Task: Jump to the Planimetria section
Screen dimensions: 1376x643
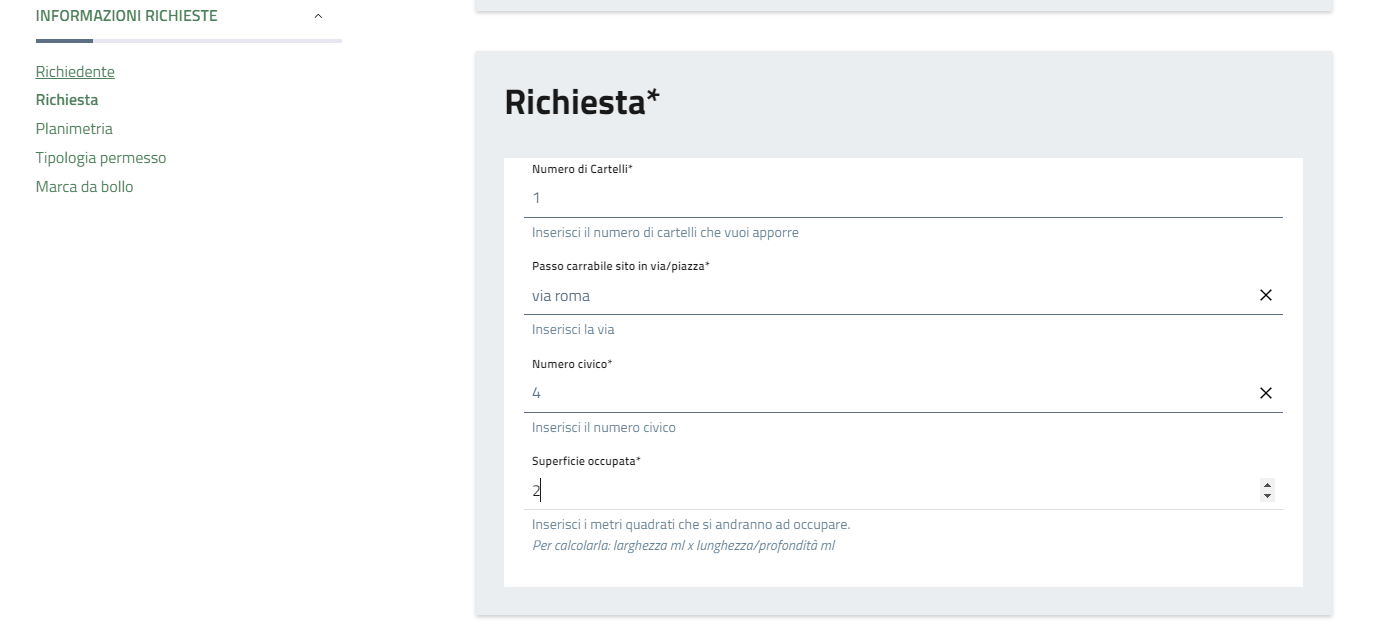Action: click(74, 129)
